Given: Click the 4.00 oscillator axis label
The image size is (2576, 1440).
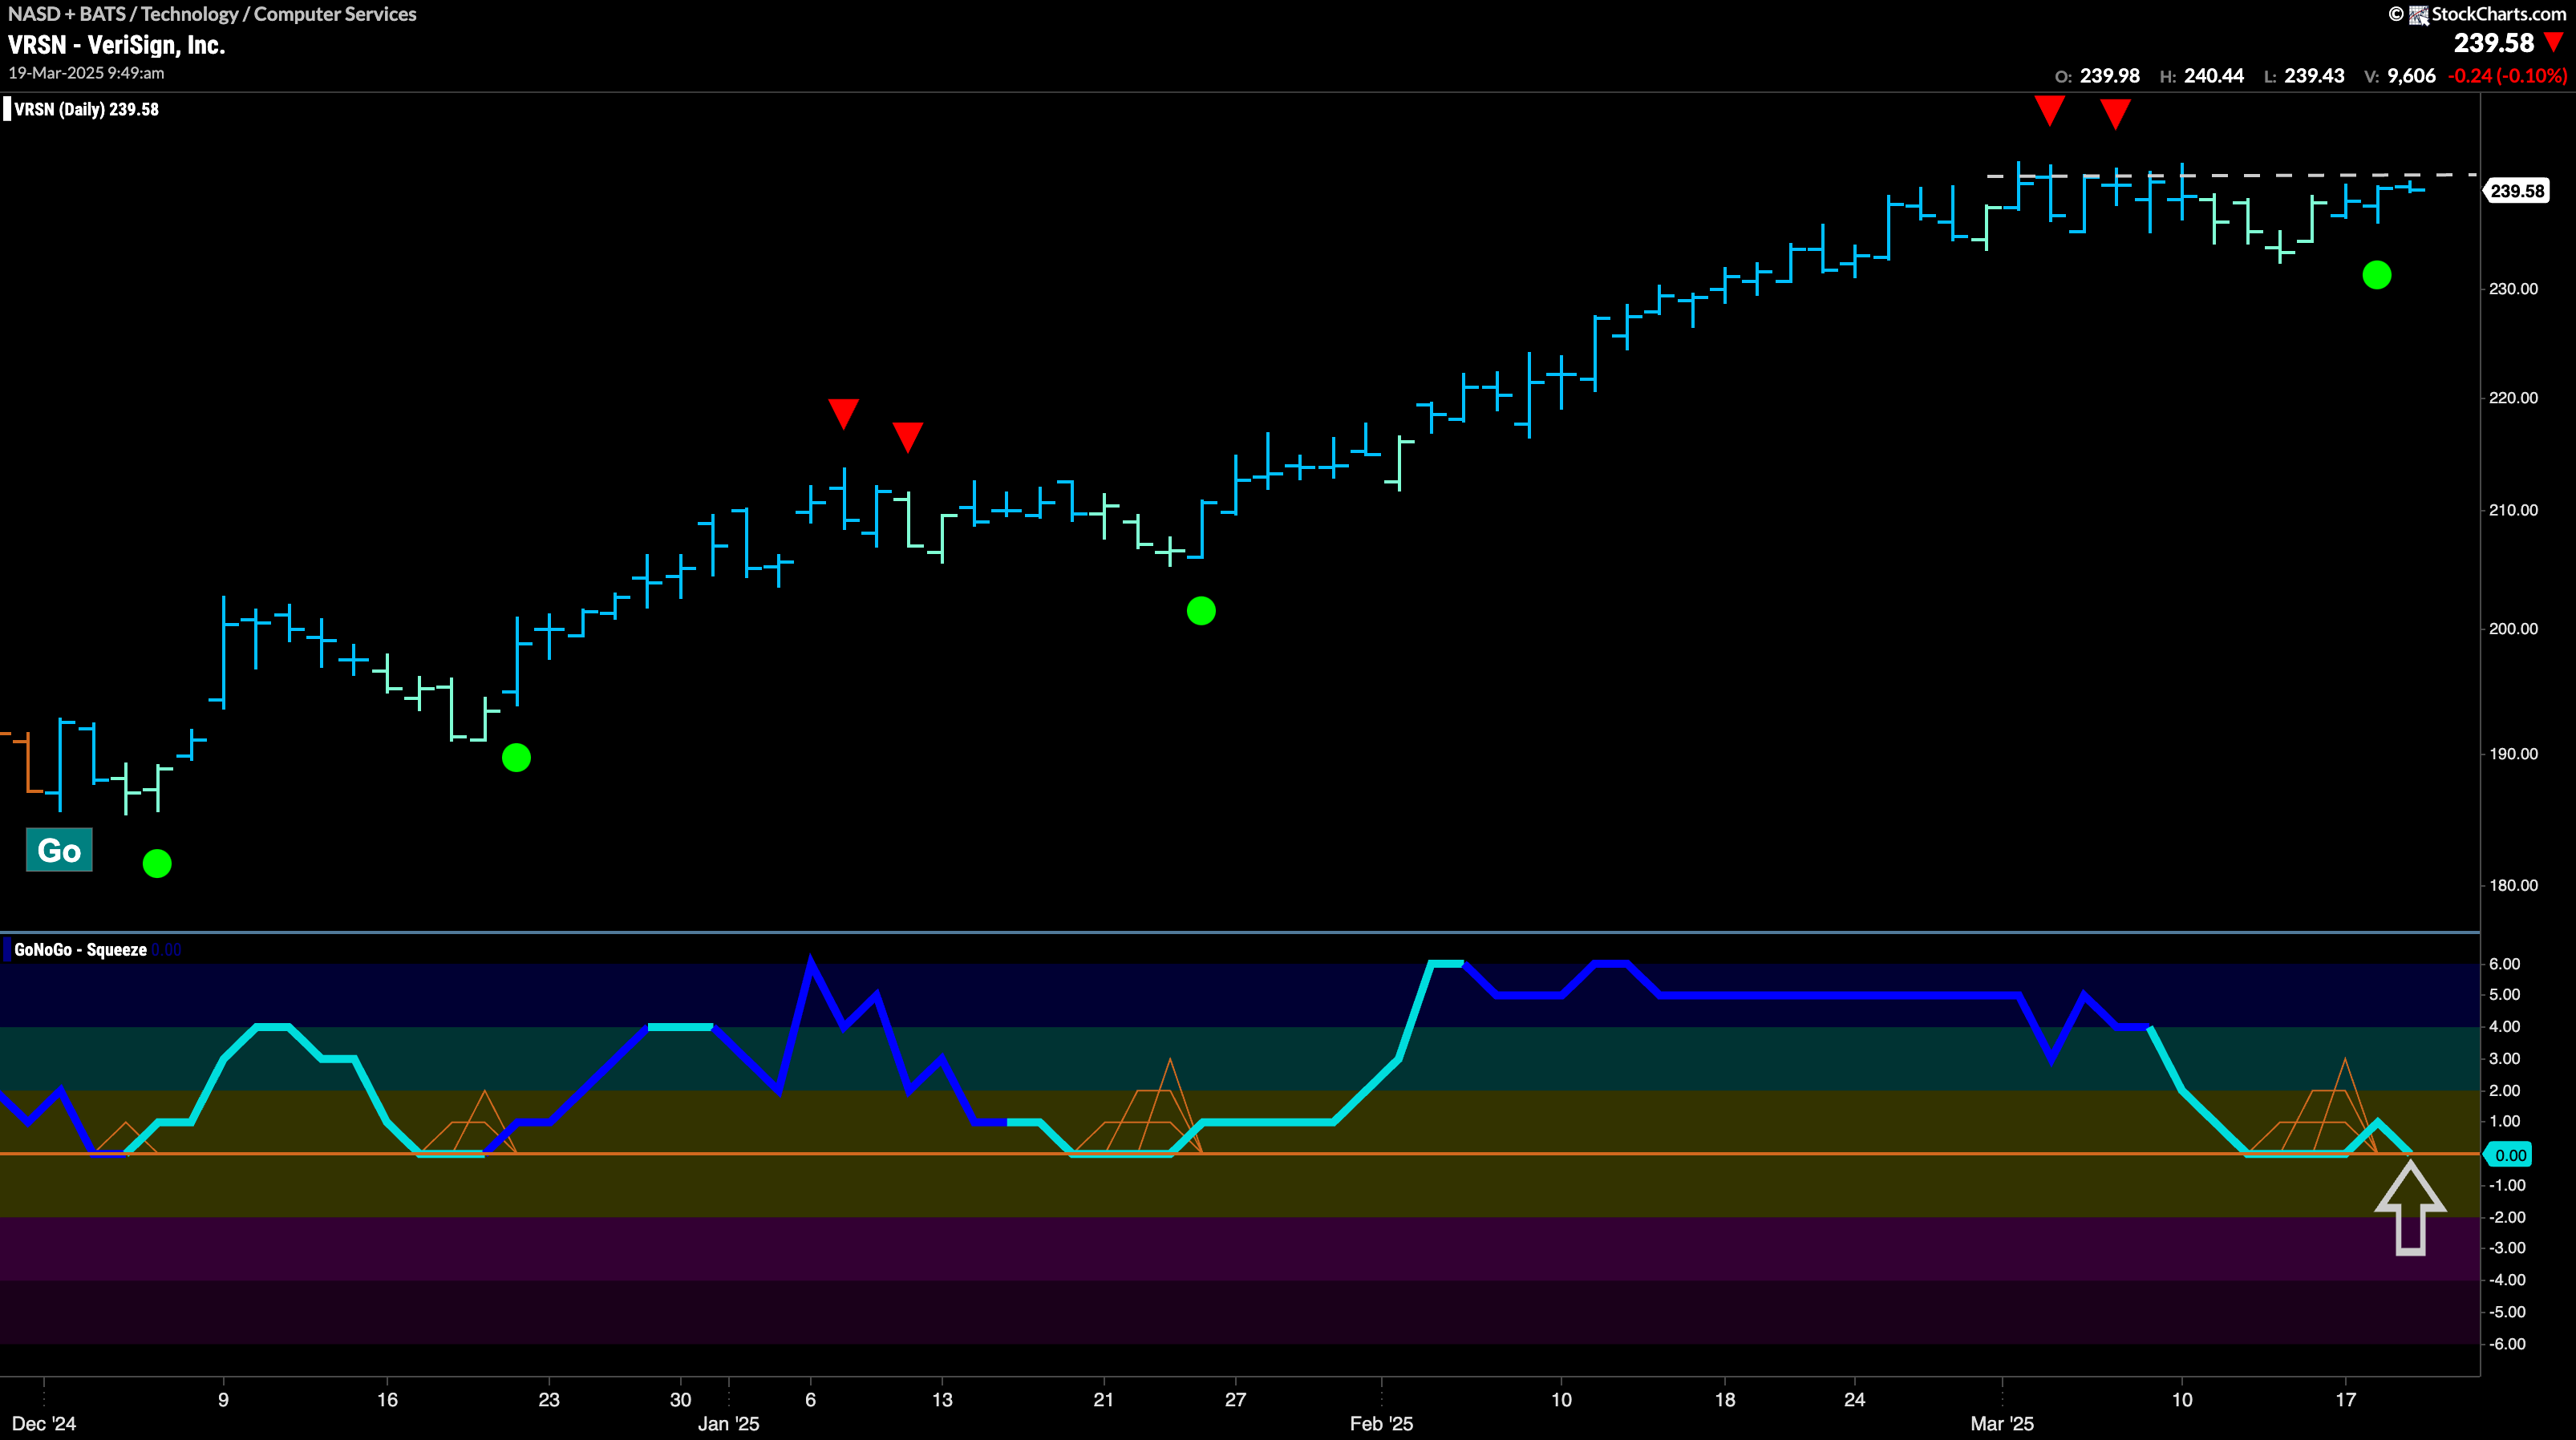Looking at the screenshot, I should pyautogui.click(x=2505, y=1027).
